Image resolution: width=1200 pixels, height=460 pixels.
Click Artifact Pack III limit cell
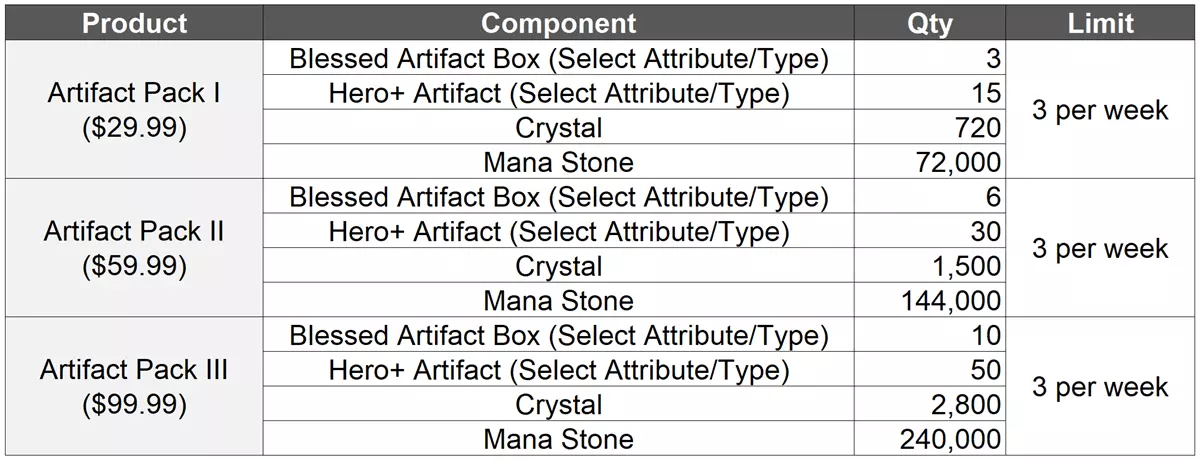[1100, 387]
